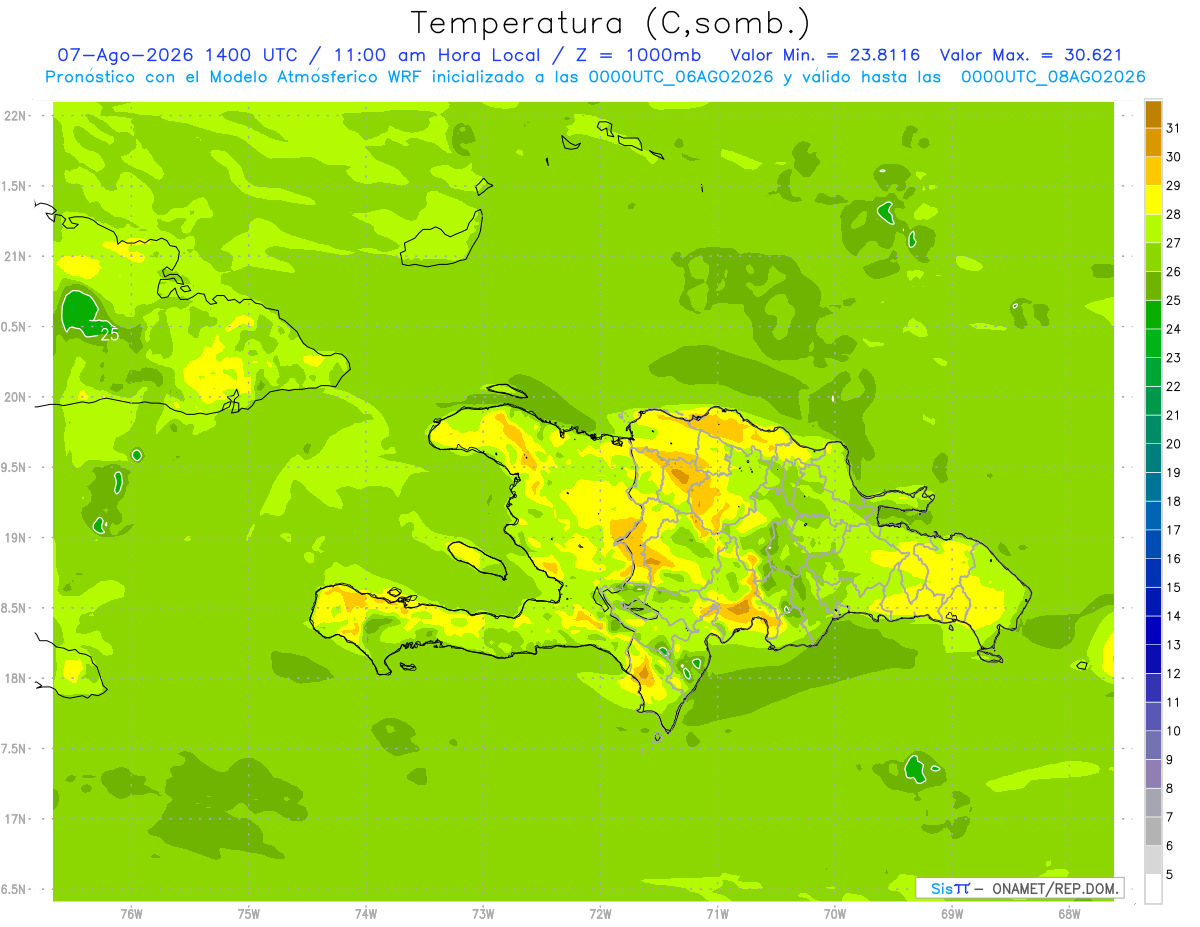
Task: Click the '0000UTC_08AGO2026' valid-until time
Action: coord(1052,77)
